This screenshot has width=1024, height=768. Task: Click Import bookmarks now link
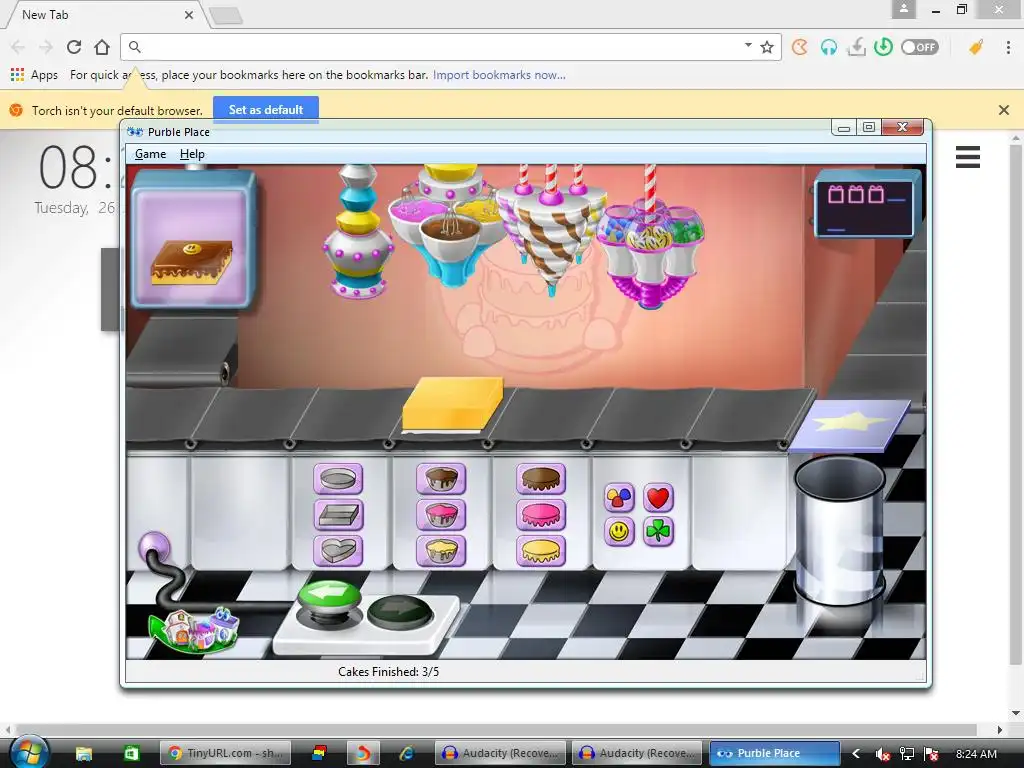pyautogui.click(x=499, y=75)
